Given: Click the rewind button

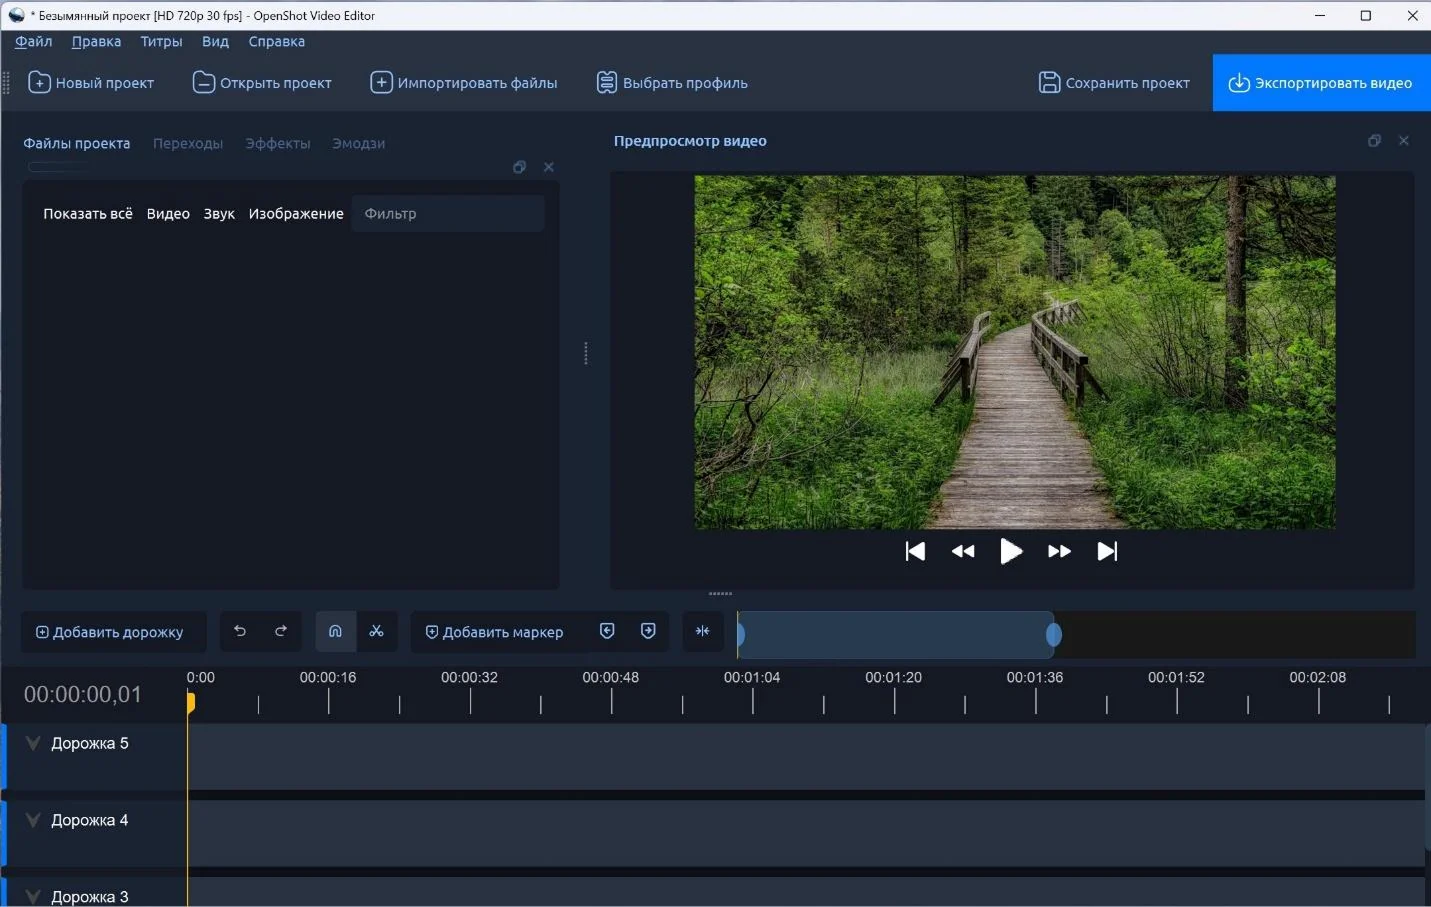Looking at the screenshot, I should [963, 551].
